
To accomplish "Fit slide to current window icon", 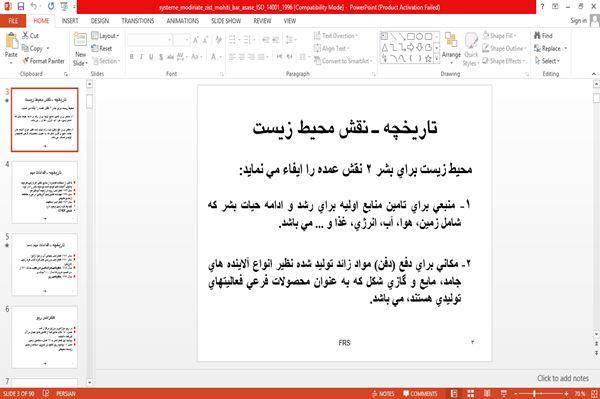I will tap(594, 394).
